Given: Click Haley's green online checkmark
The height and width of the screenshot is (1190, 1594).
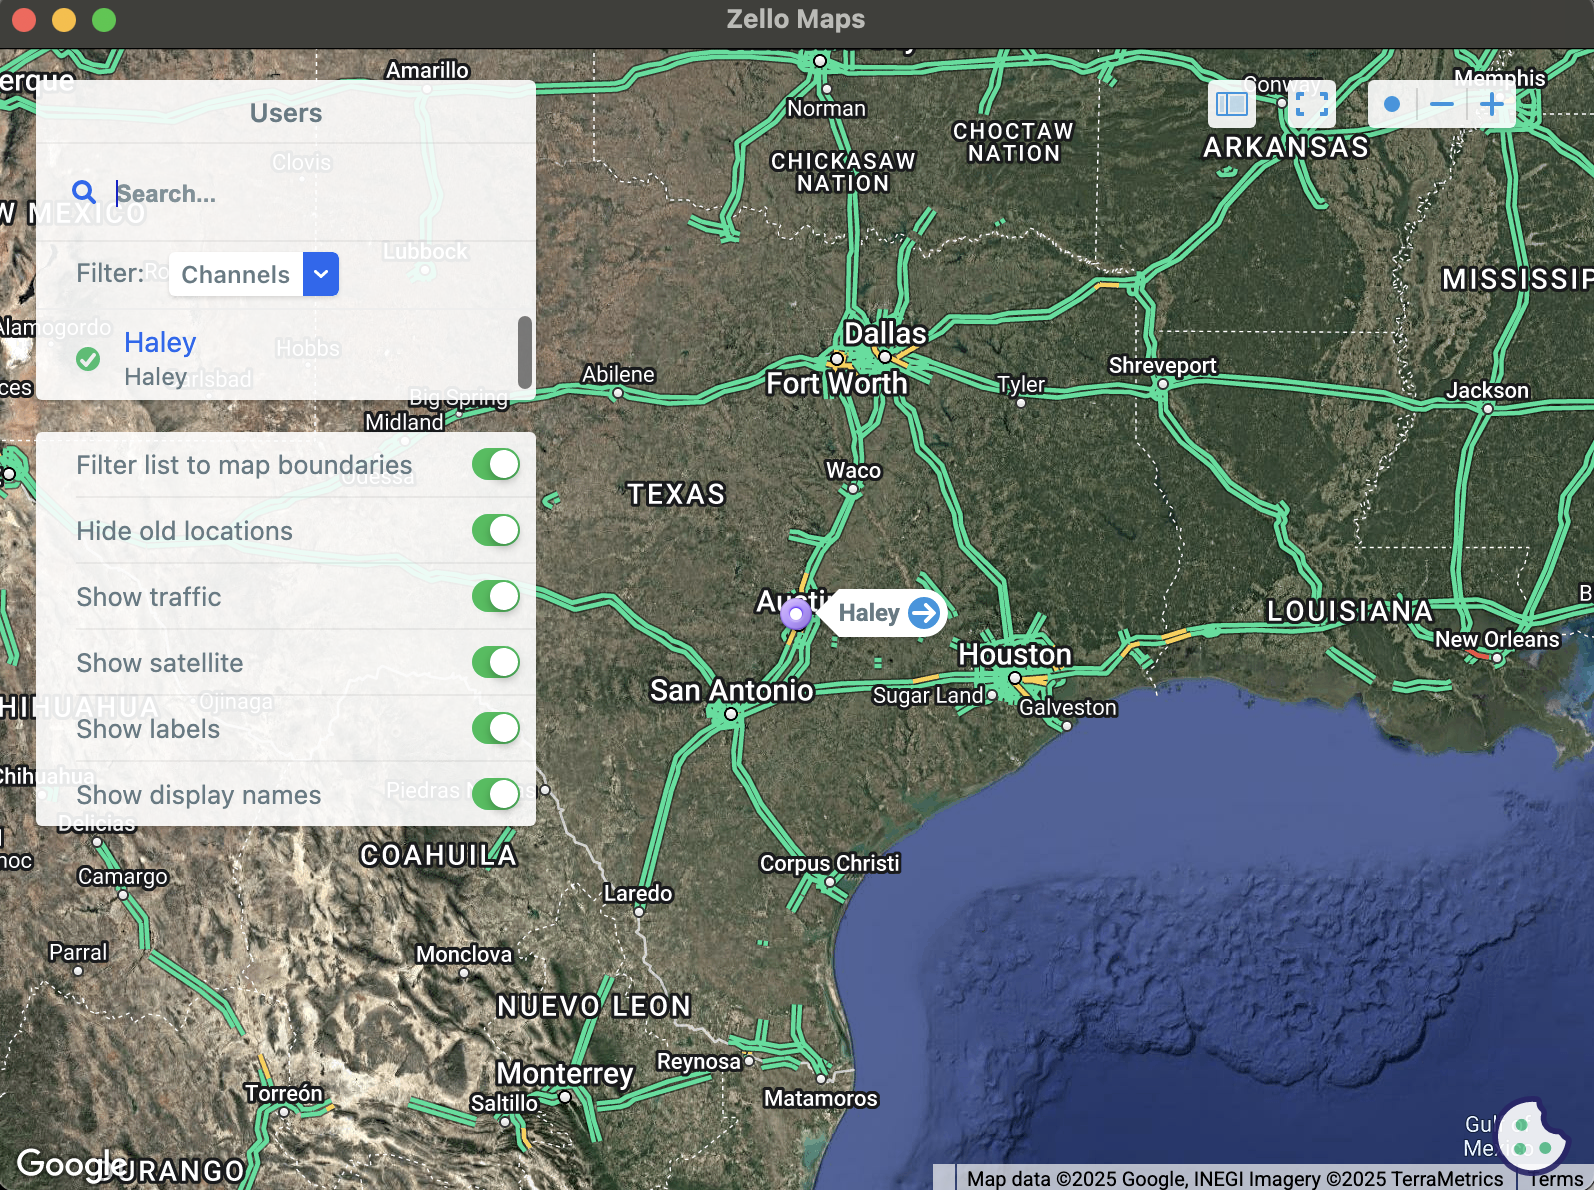Looking at the screenshot, I should click(88, 359).
